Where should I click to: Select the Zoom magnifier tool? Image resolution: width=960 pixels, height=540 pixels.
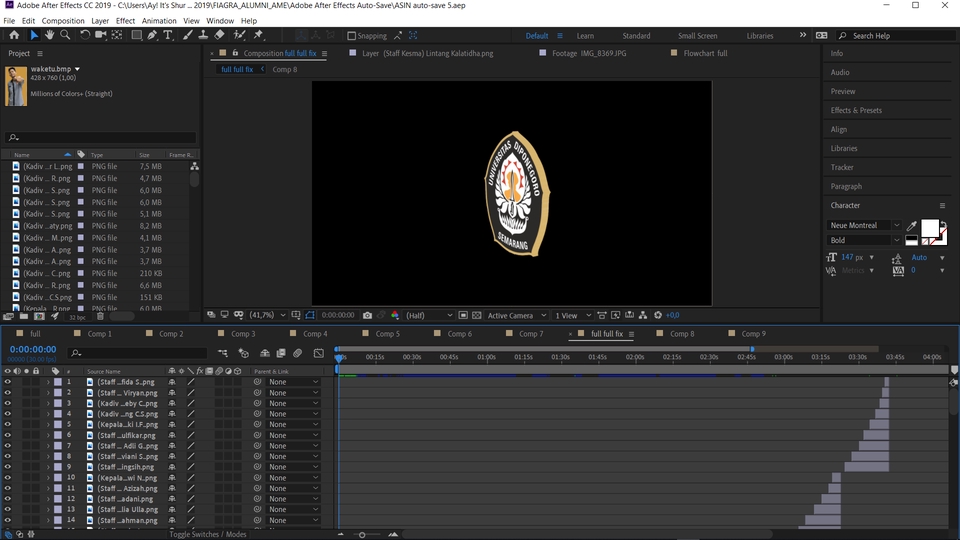pyautogui.click(x=65, y=36)
